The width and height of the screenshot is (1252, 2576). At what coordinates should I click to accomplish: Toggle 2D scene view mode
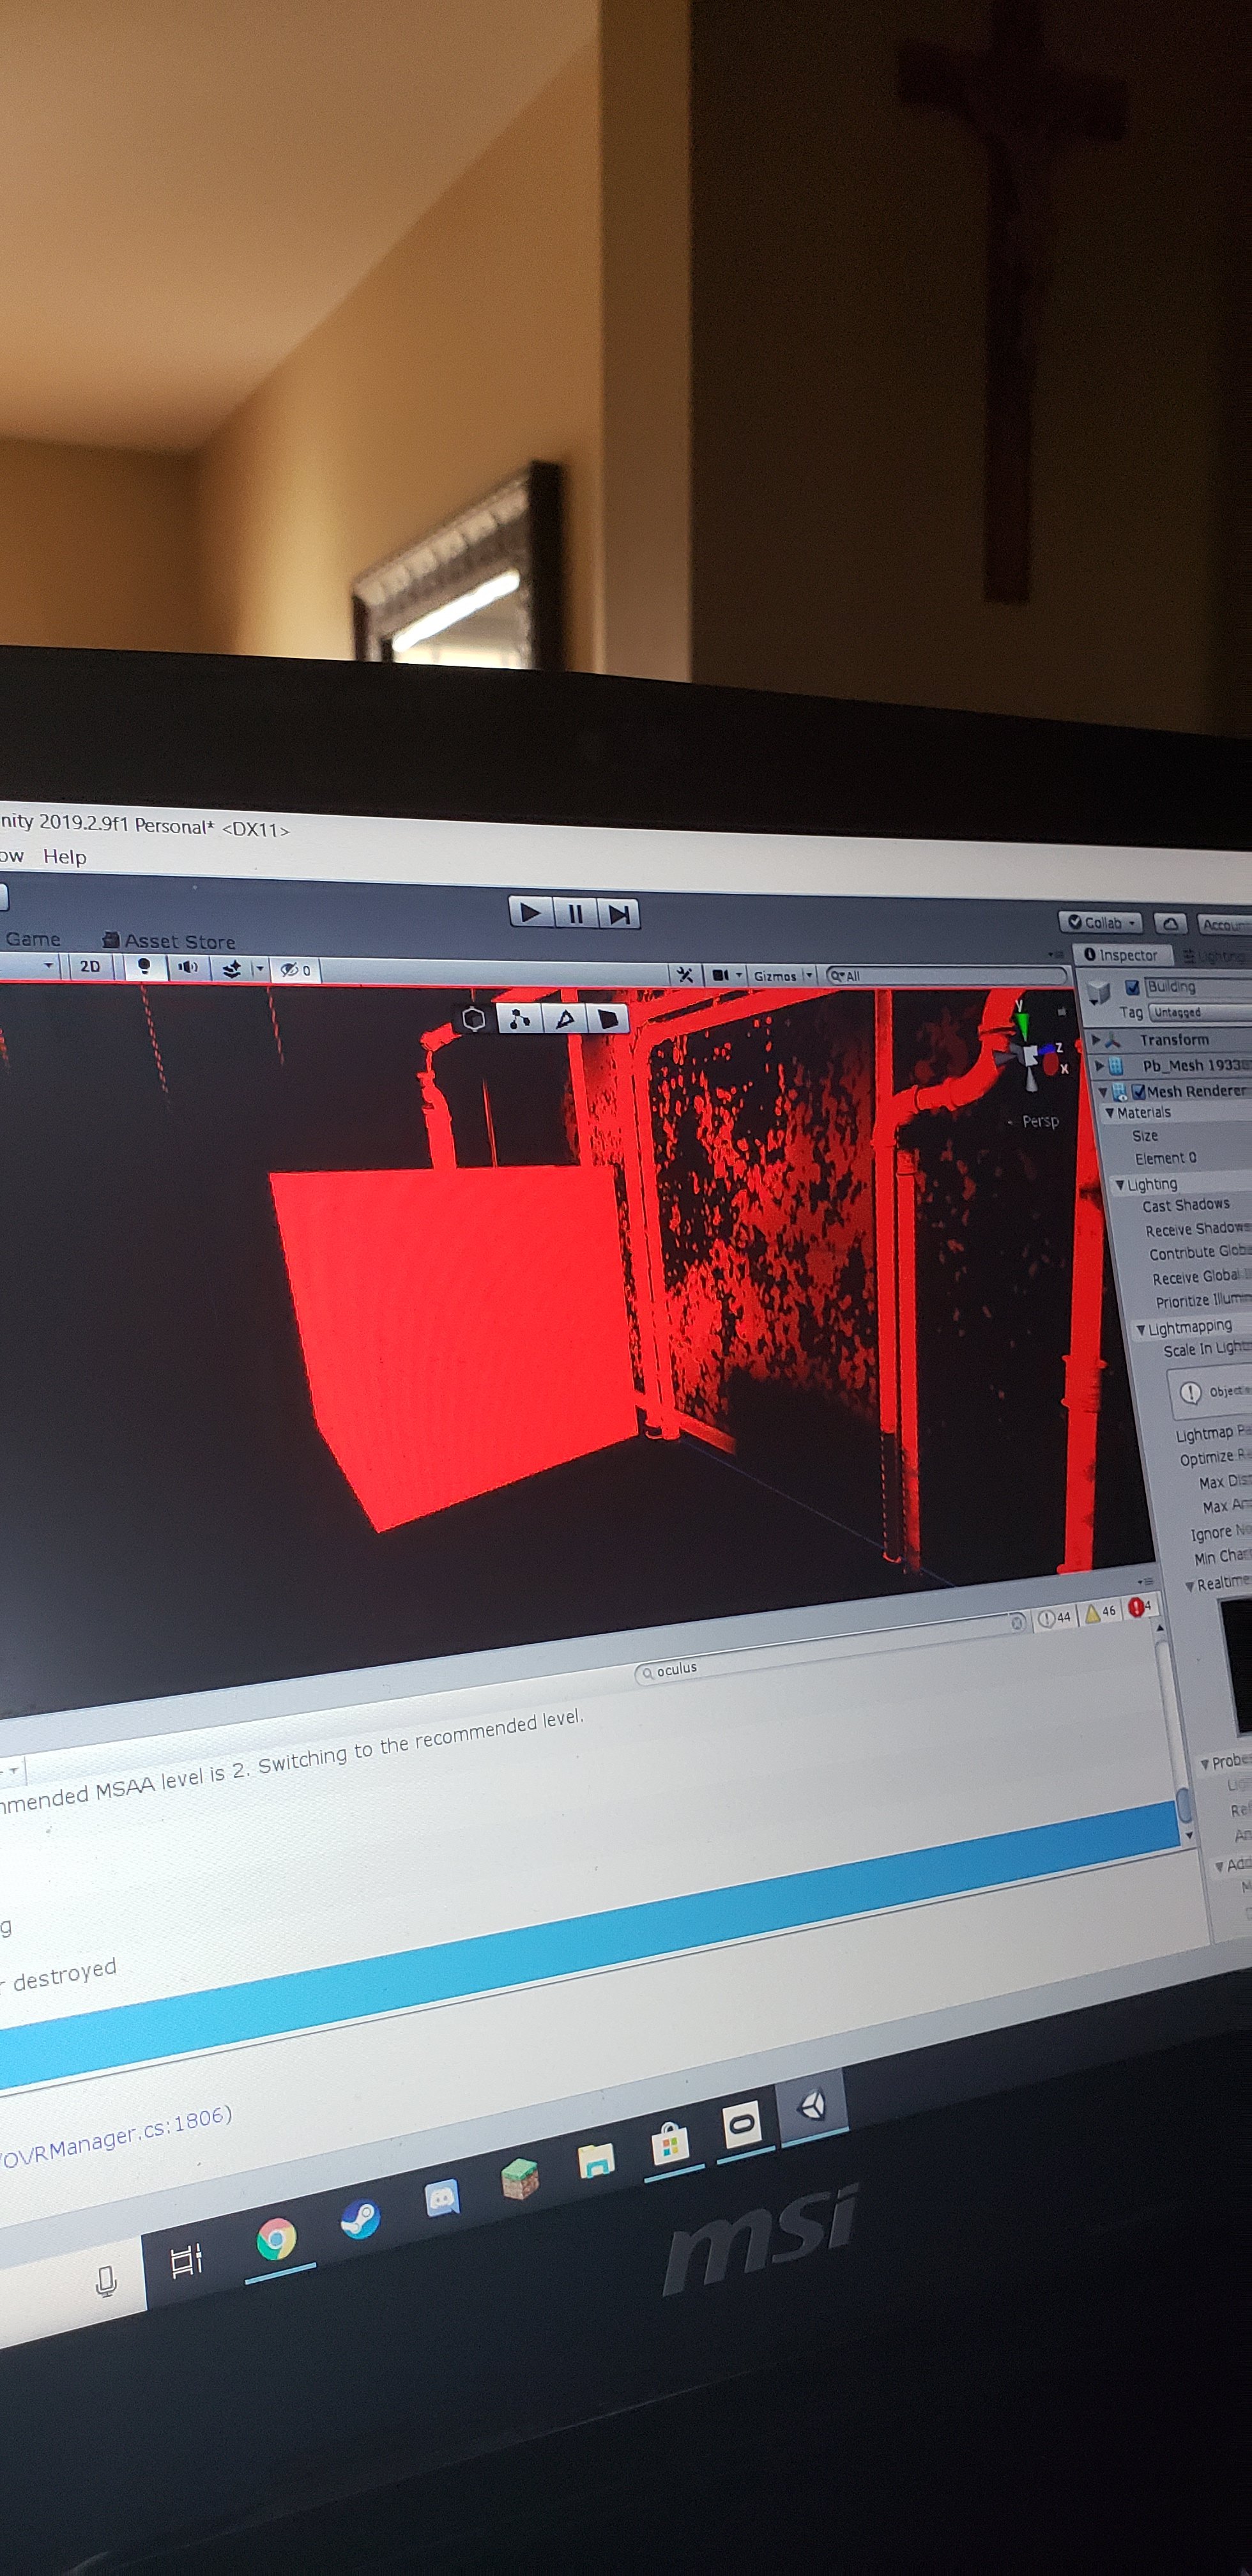tap(90, 966)
